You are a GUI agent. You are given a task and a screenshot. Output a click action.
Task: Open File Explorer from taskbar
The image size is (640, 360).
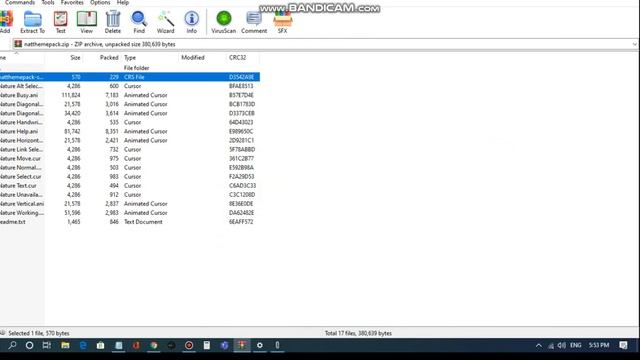pos(65,345)
